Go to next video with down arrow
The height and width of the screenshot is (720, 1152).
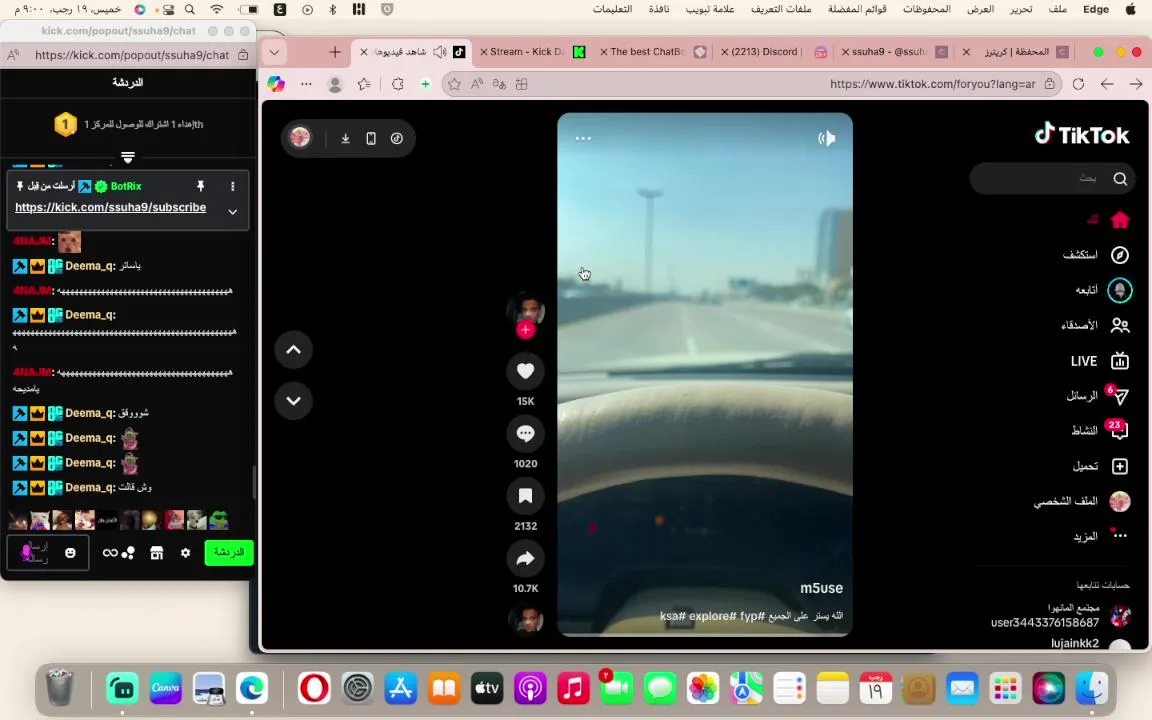click(x=293, y=400)
